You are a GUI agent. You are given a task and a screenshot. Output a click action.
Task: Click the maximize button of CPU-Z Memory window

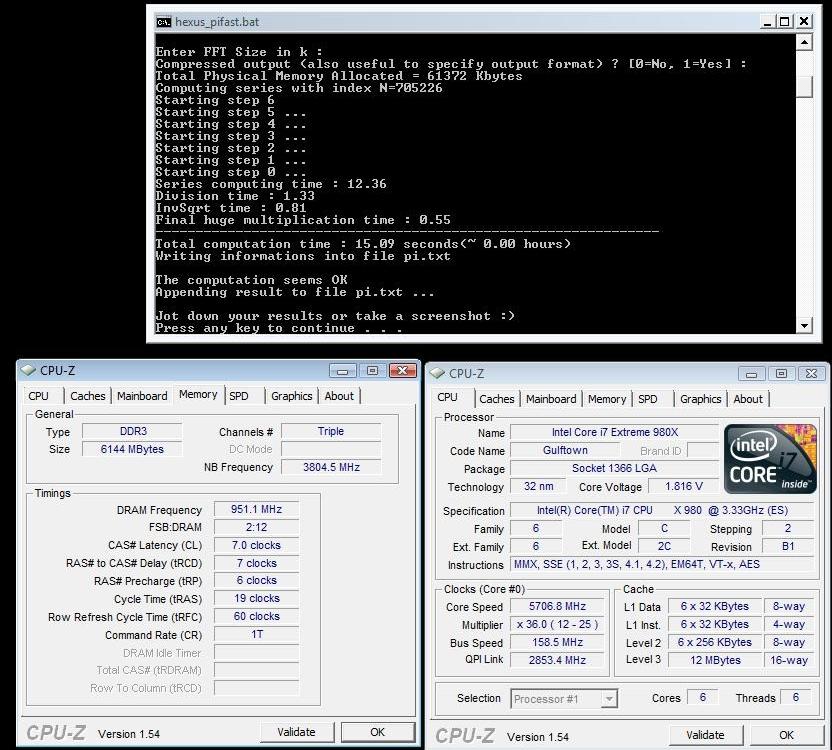372,370
